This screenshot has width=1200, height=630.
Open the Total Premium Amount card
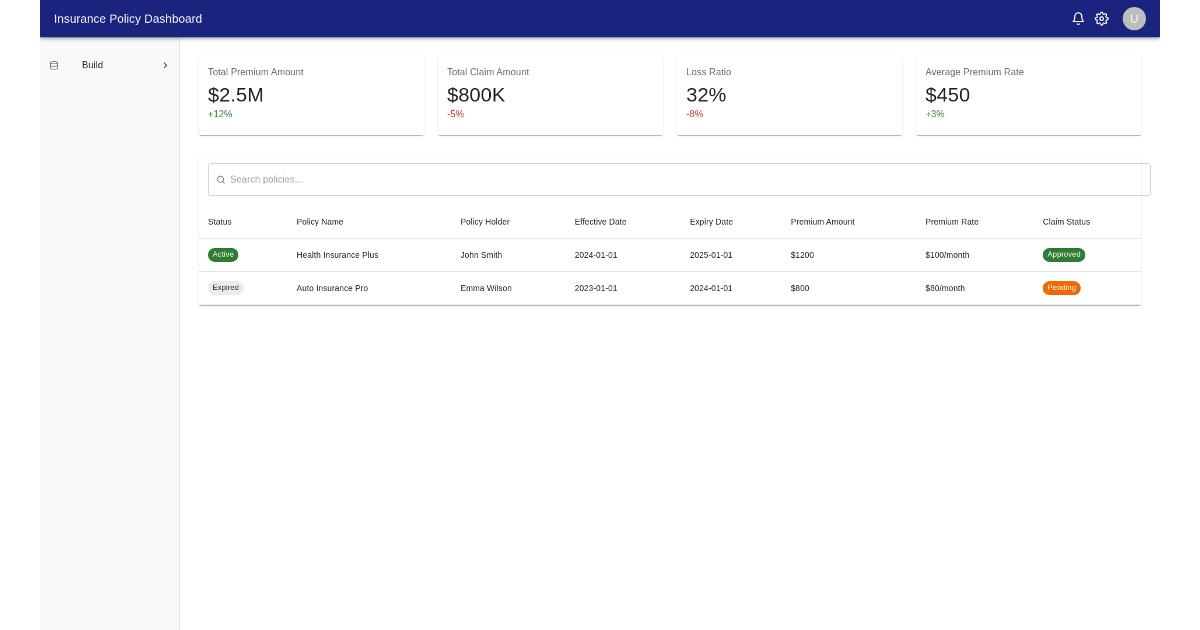311,95
